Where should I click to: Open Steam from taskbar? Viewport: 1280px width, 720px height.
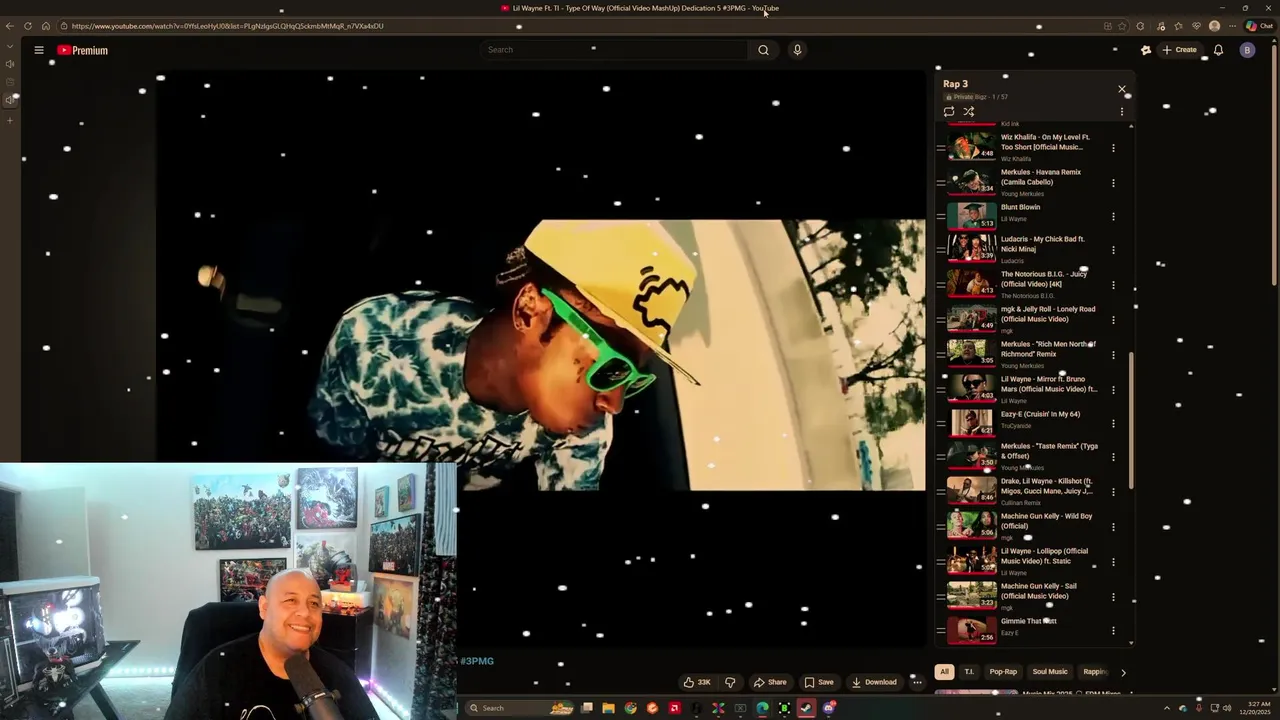click(x=806, y=708)
